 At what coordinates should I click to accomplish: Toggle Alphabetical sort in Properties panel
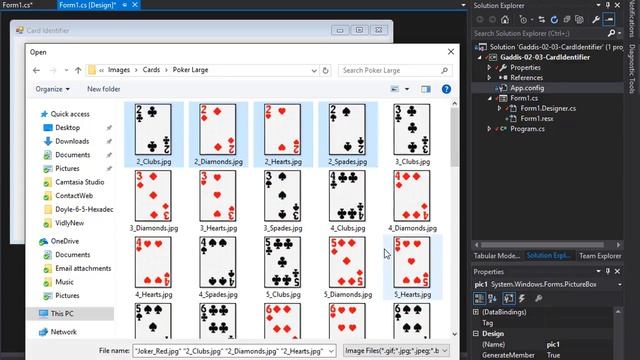click(x=492, y=298)
